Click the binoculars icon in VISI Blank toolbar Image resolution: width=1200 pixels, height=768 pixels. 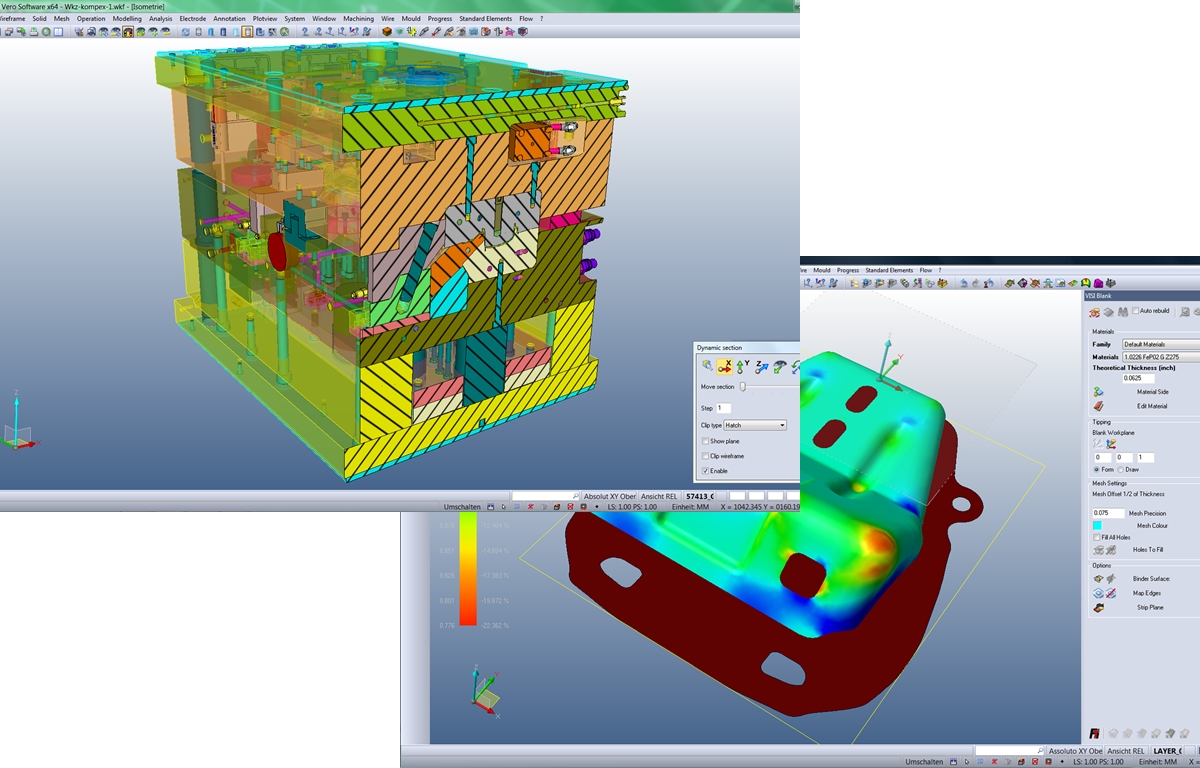coord(1122,312)
